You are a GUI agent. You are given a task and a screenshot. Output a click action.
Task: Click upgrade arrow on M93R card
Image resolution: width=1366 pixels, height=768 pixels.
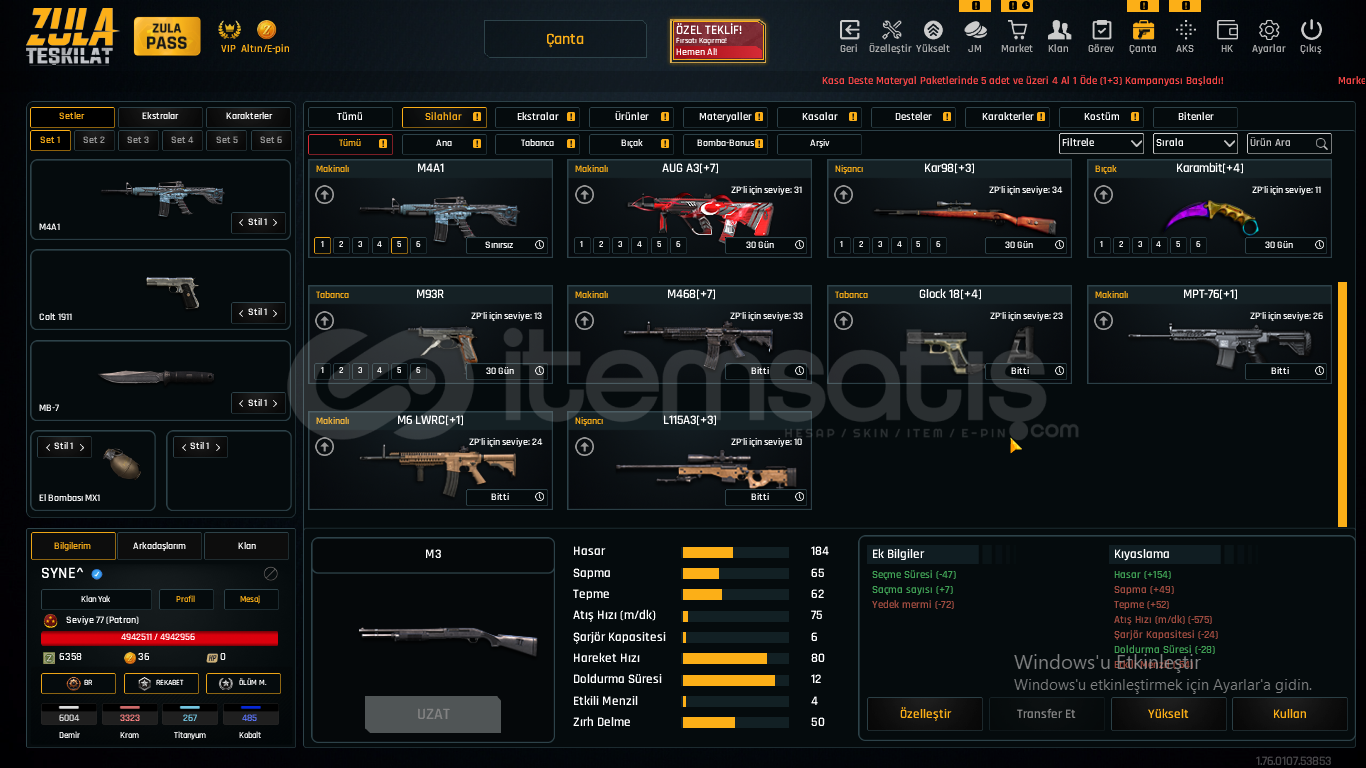point(324,321)
